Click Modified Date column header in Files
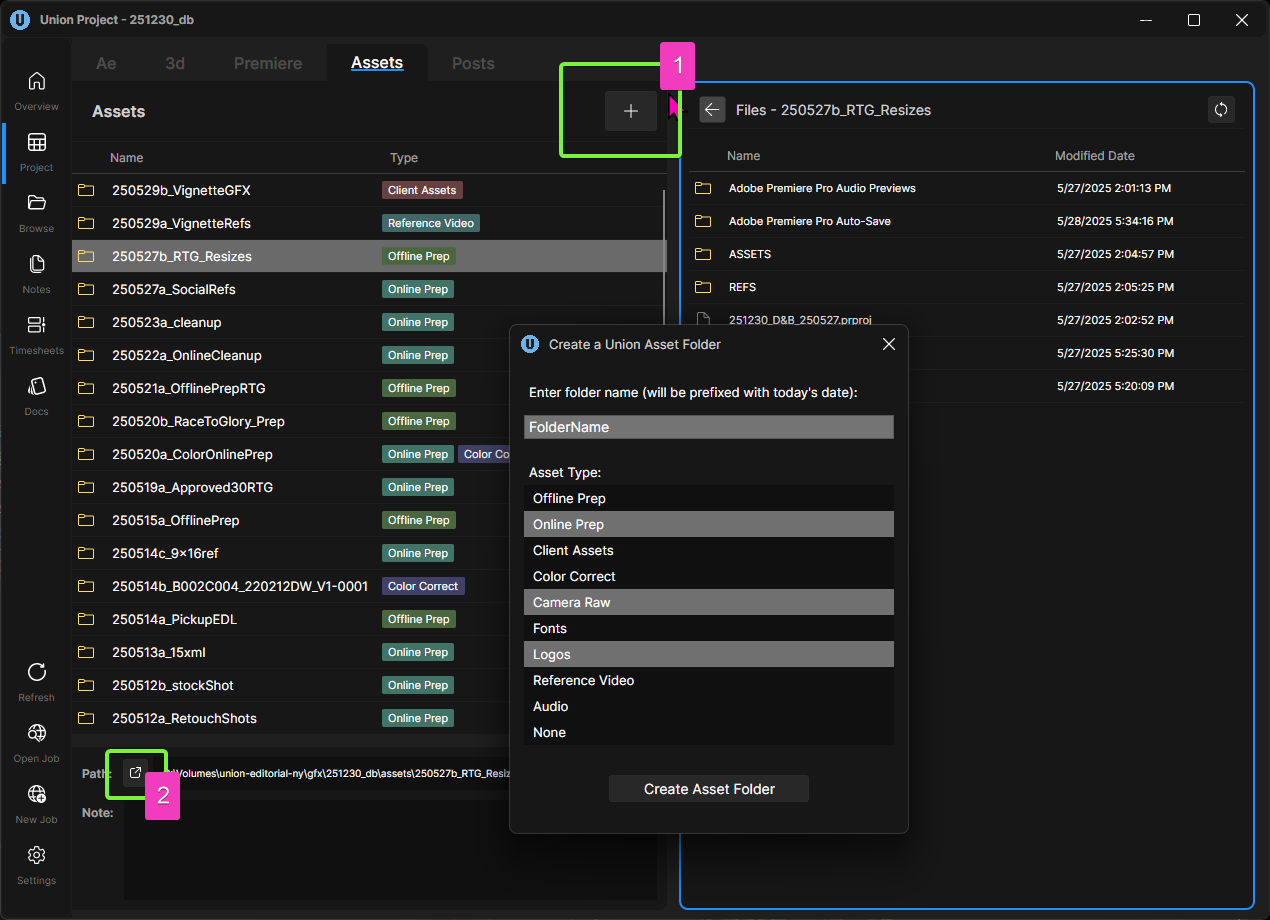The image size is (1270, 920). (x=1095, y=156)
